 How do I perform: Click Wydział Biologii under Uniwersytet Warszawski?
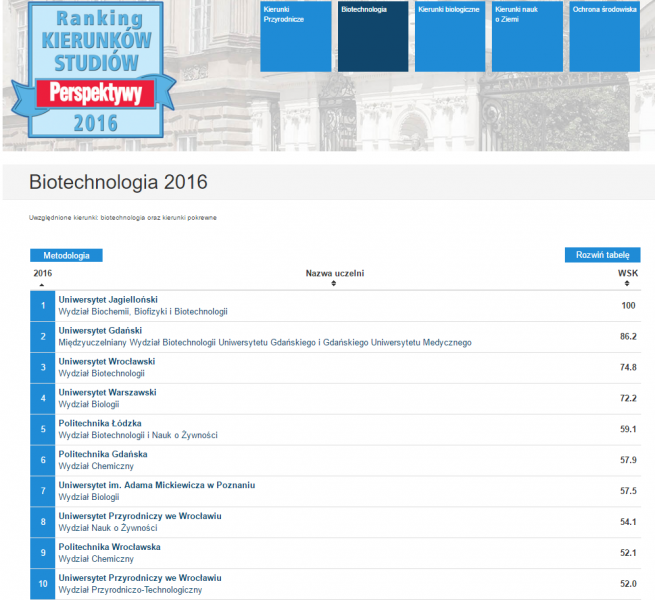pos(89,404)
